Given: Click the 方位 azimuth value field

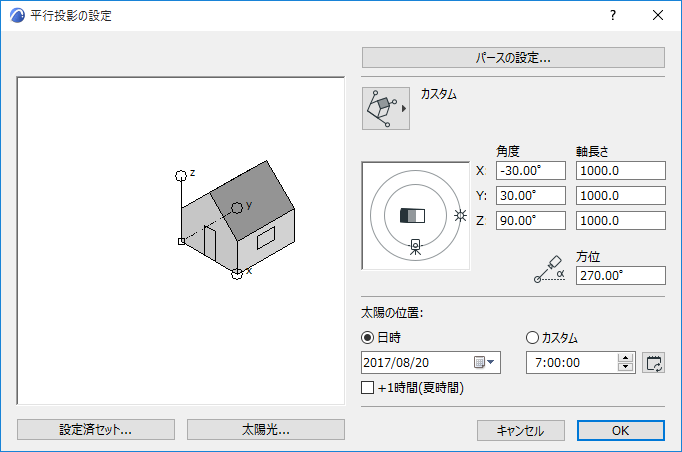Looking at the screenshot, I should [620, 275].
